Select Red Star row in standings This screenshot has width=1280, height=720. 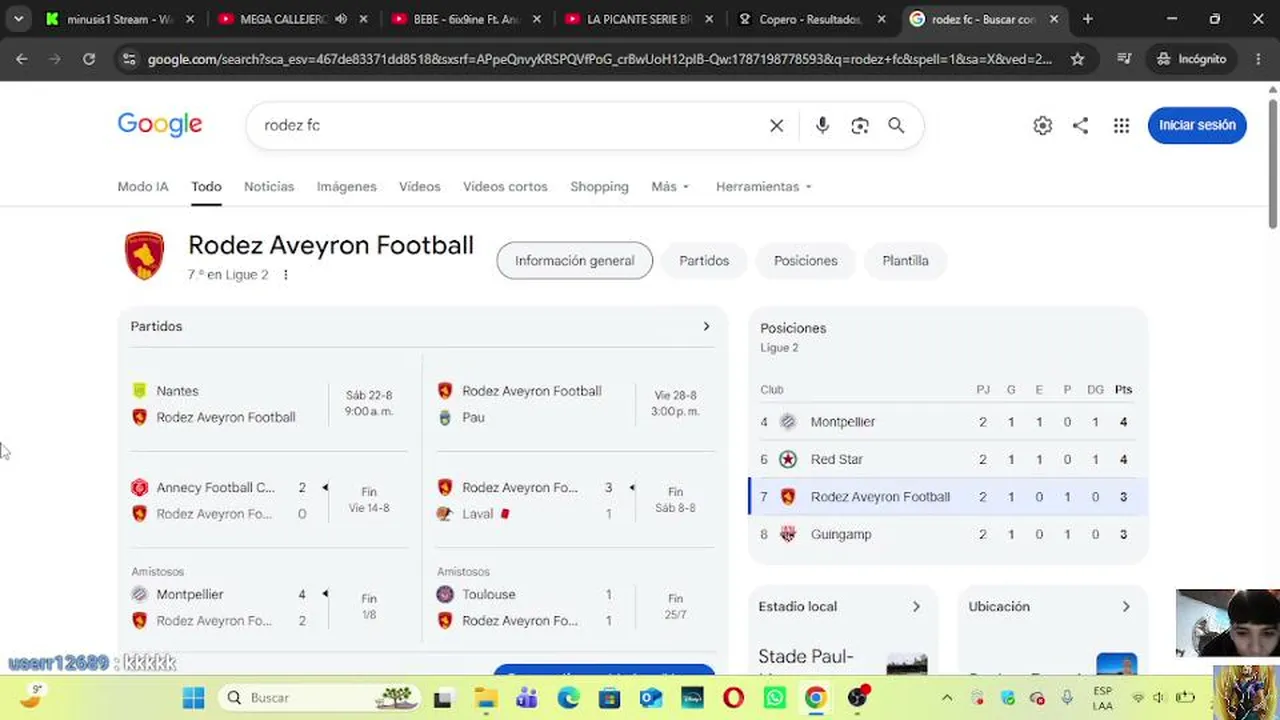tap(948, 459)
